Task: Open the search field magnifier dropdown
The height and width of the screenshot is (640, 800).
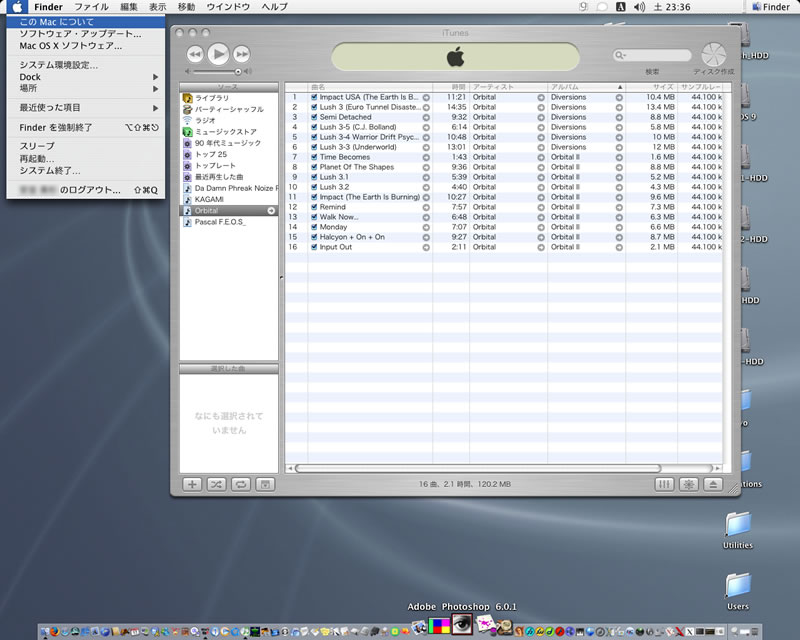Action: point(620,55)
